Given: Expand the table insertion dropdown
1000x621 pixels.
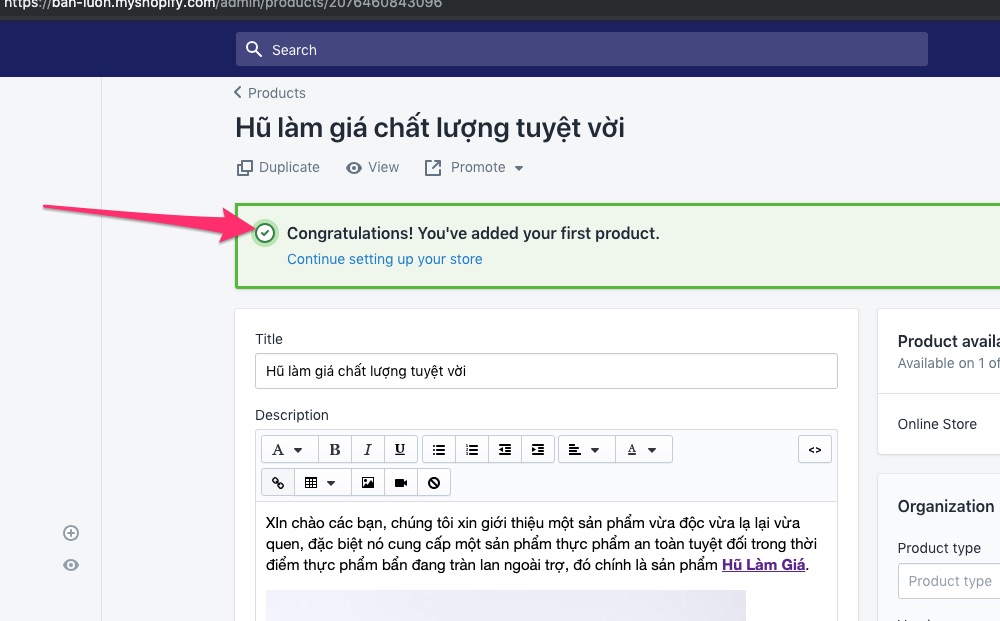Looking at the screenshot, I should [322, 482].
